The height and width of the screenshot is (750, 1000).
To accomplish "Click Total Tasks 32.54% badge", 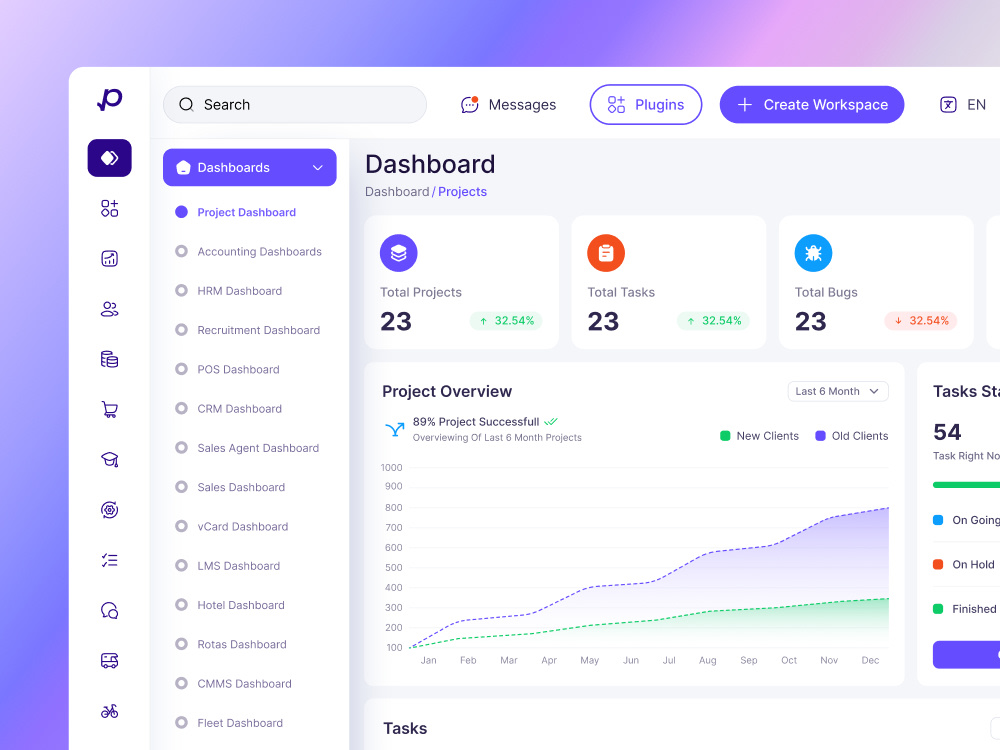I will coord(714,321).
